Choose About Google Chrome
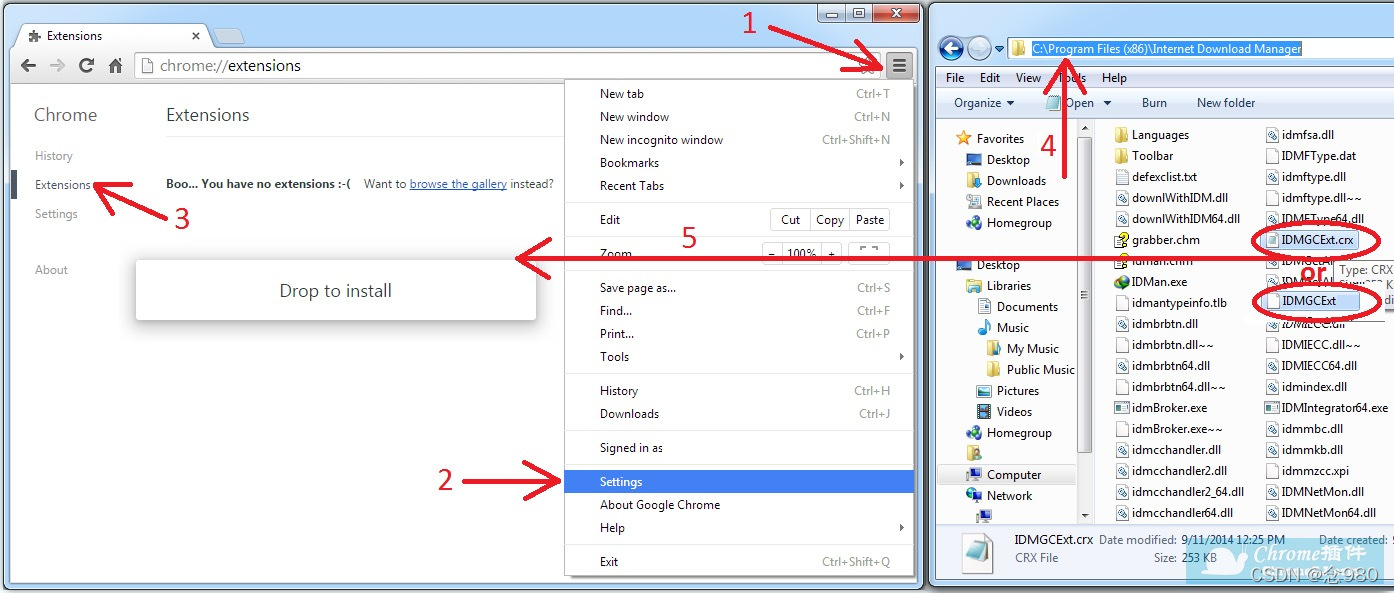This screenshot has width=1394, height=594. (x=739, y=505)
